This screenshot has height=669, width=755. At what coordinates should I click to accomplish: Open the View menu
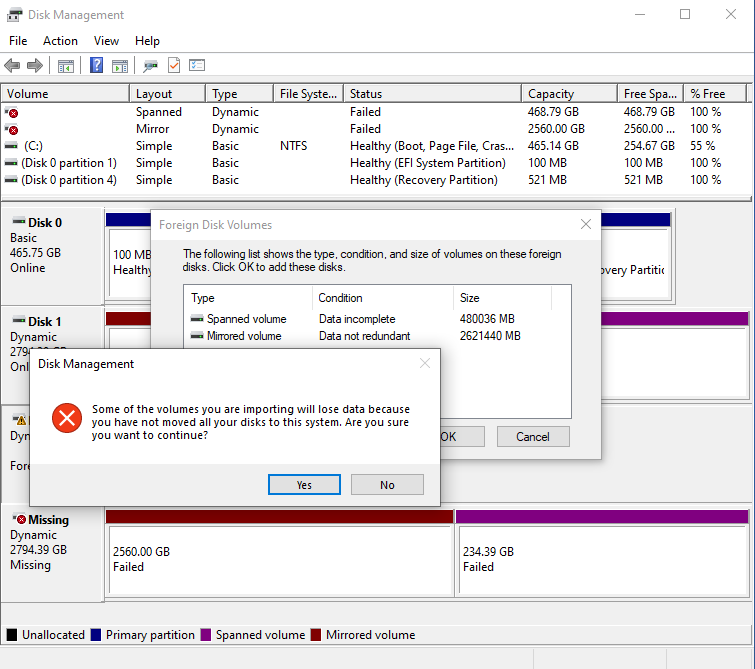click(106, 41)
